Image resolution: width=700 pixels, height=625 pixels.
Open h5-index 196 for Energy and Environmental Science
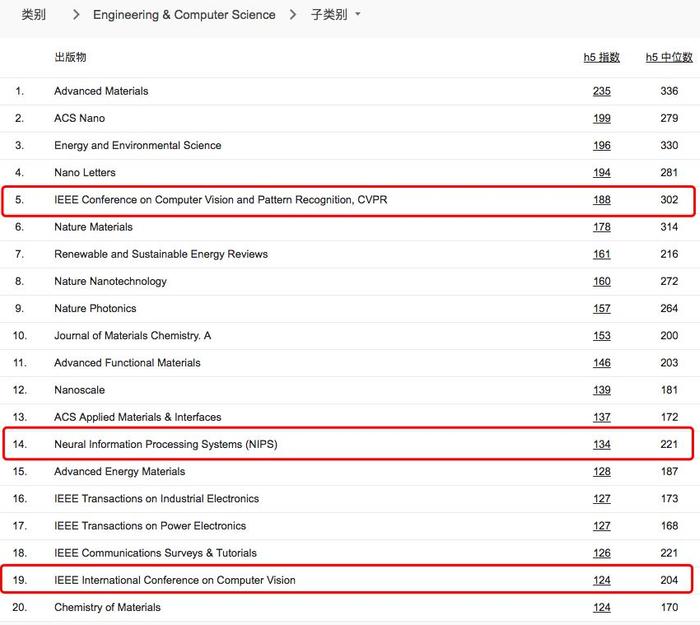(x=601, y=146)
